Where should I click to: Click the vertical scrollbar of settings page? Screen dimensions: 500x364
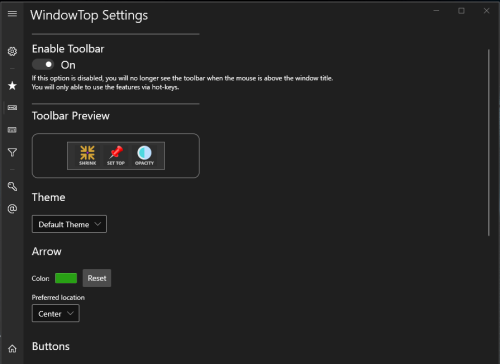pyautogui.click(x=489, y=143)
